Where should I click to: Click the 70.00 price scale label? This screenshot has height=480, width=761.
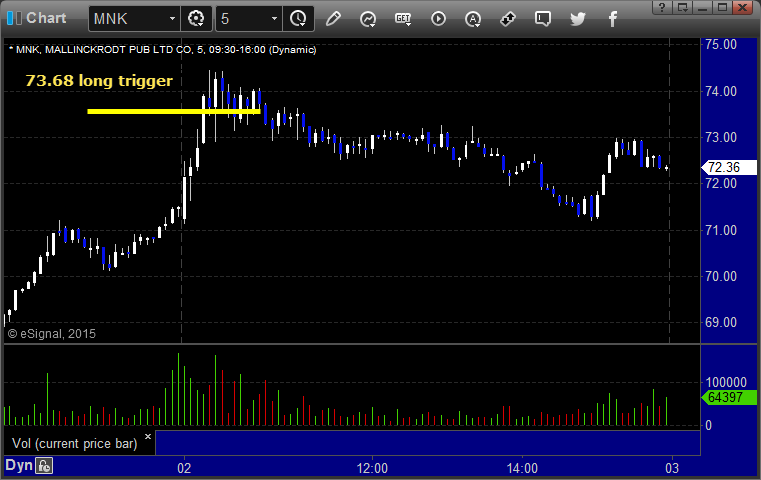[x=721, y=276]
